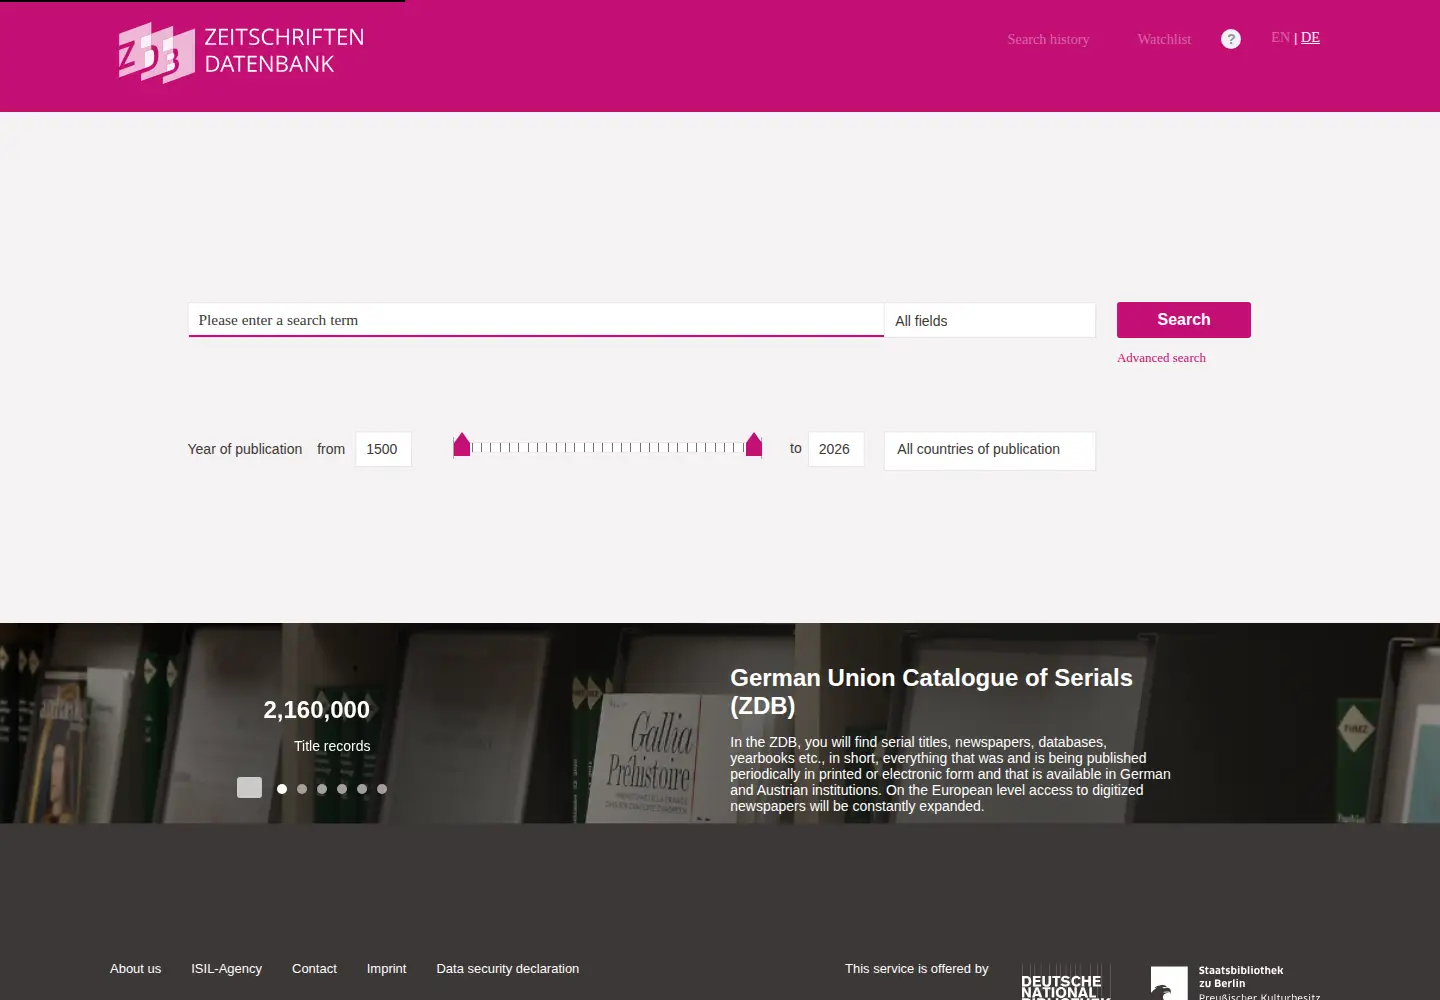Click German Union Catalogue of Serials heading
1440x1000 pixels.
[931, 691]
